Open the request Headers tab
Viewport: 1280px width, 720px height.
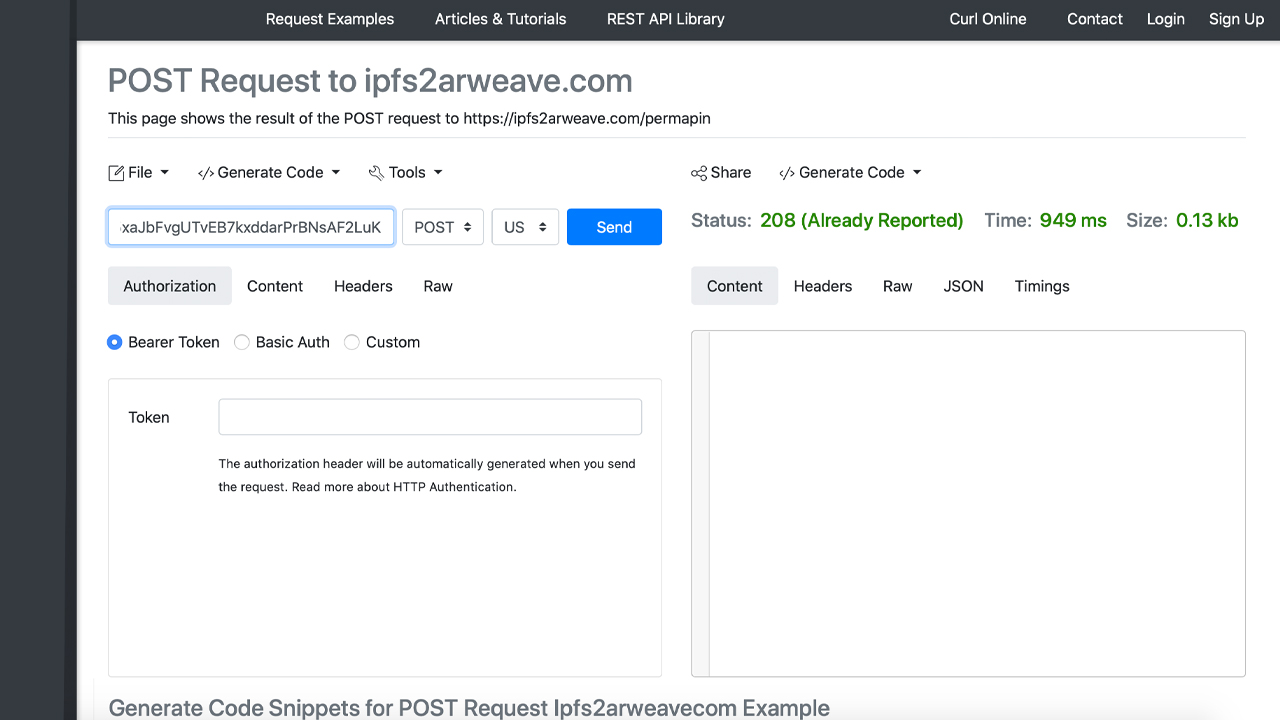[x=363, y=286]
